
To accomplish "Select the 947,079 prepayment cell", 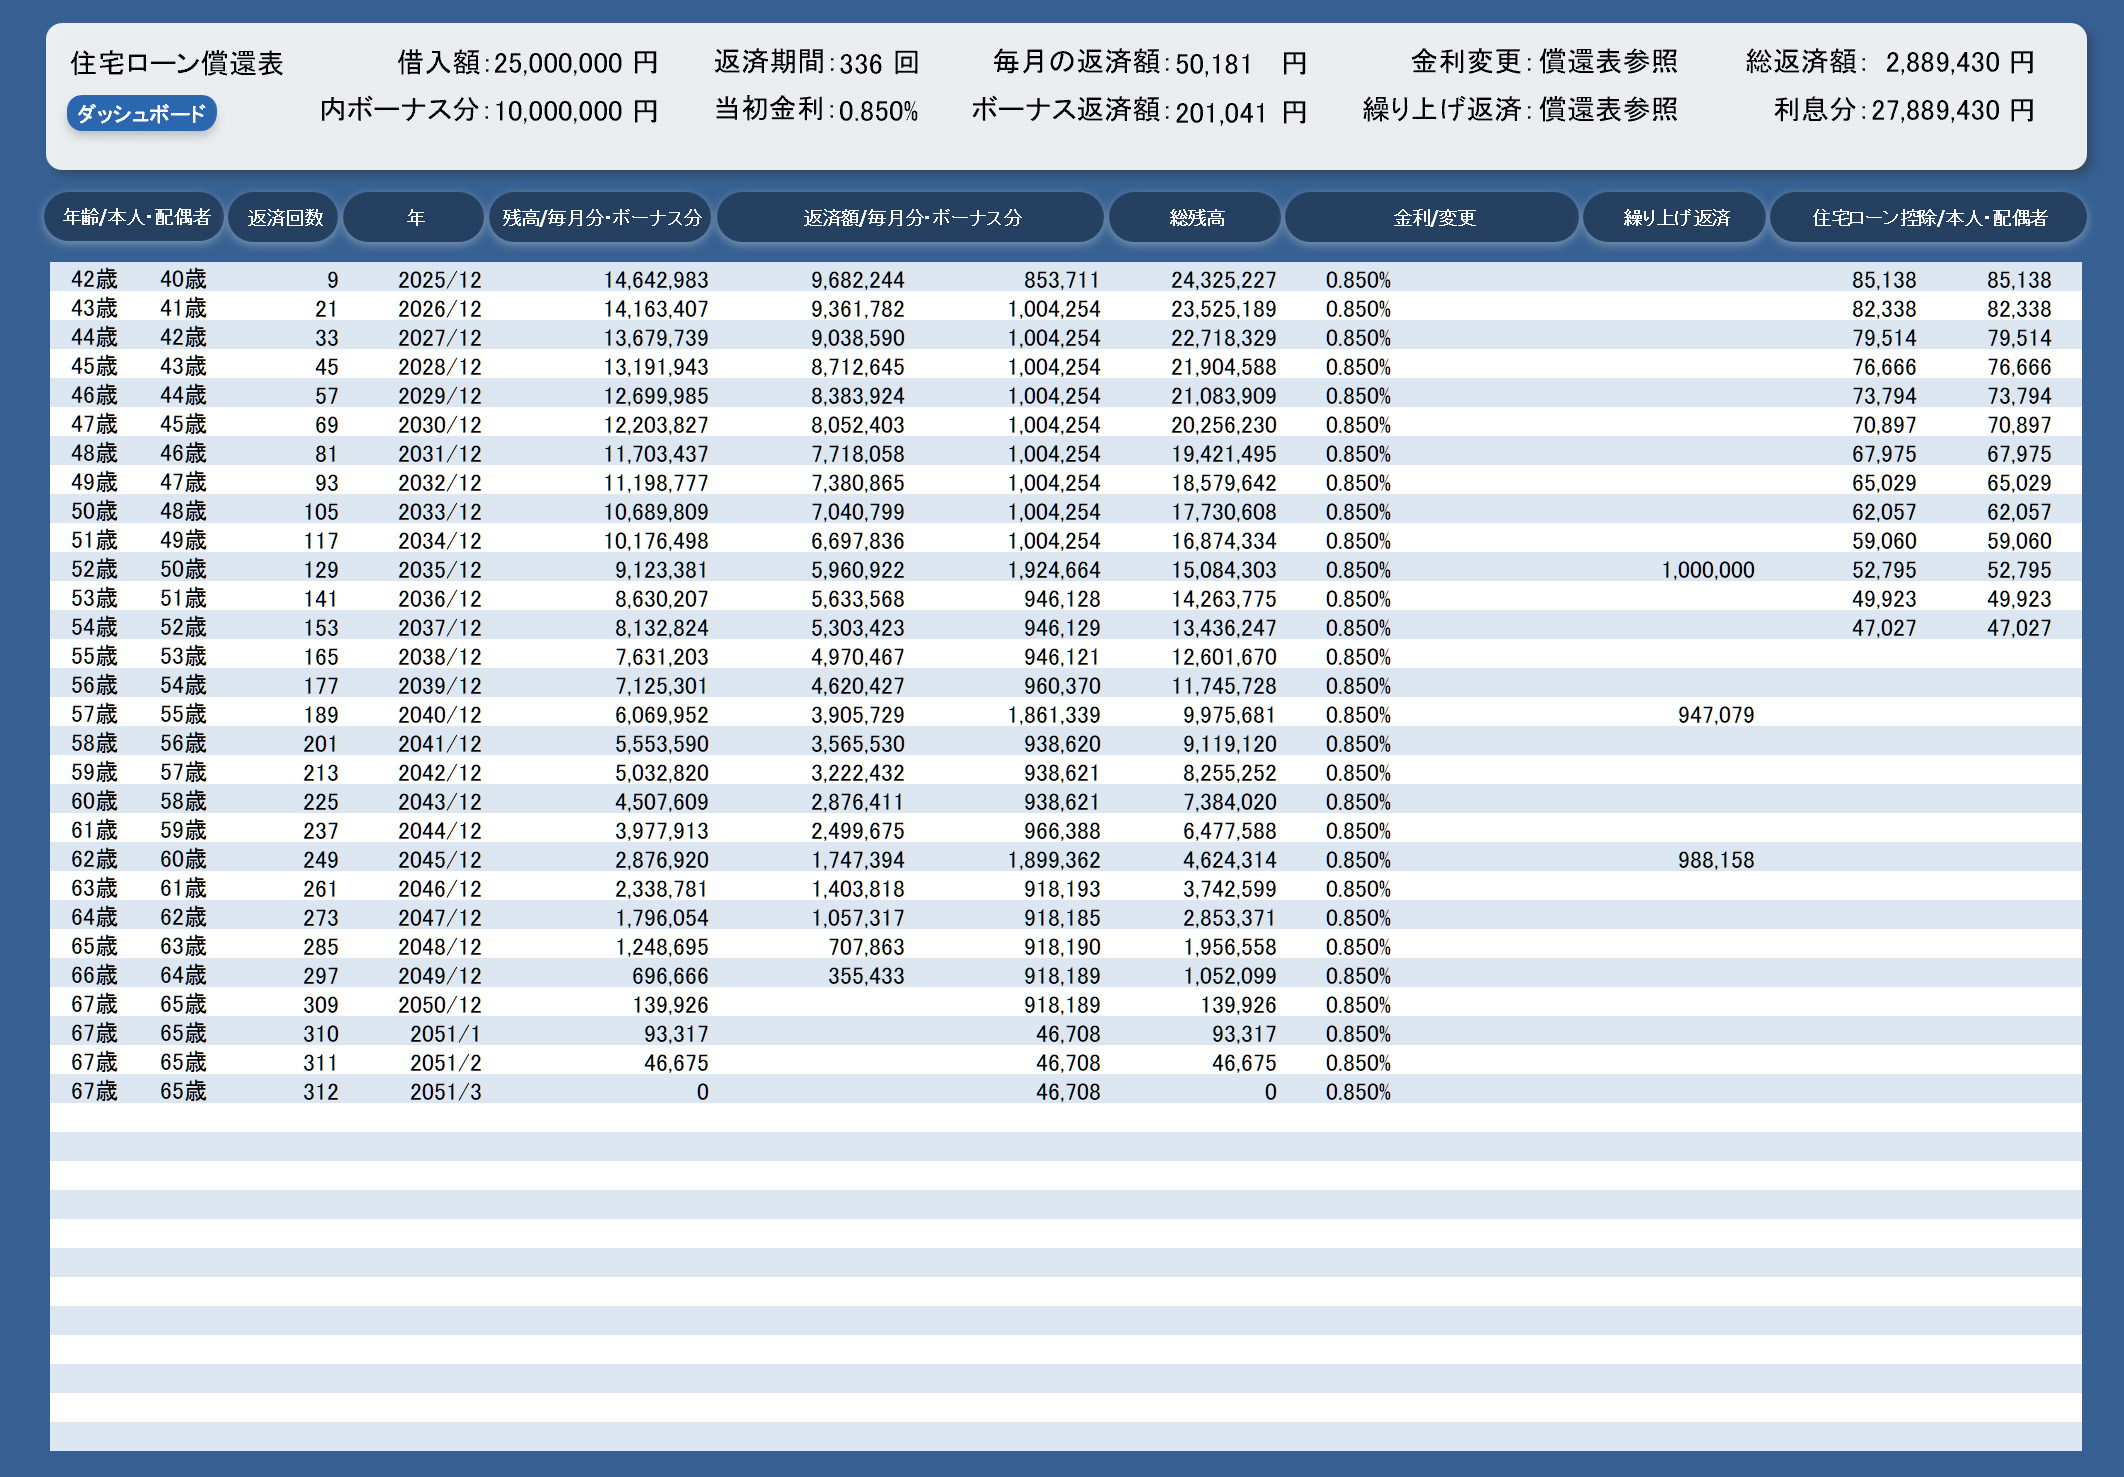I will pyautogui.click(x=1715, y=716).
